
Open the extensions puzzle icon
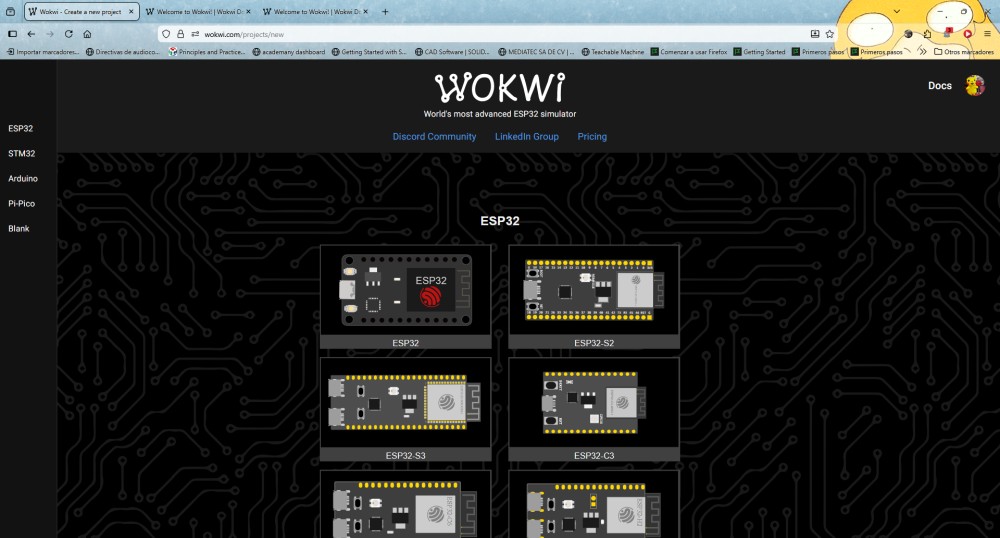(927, 34)
